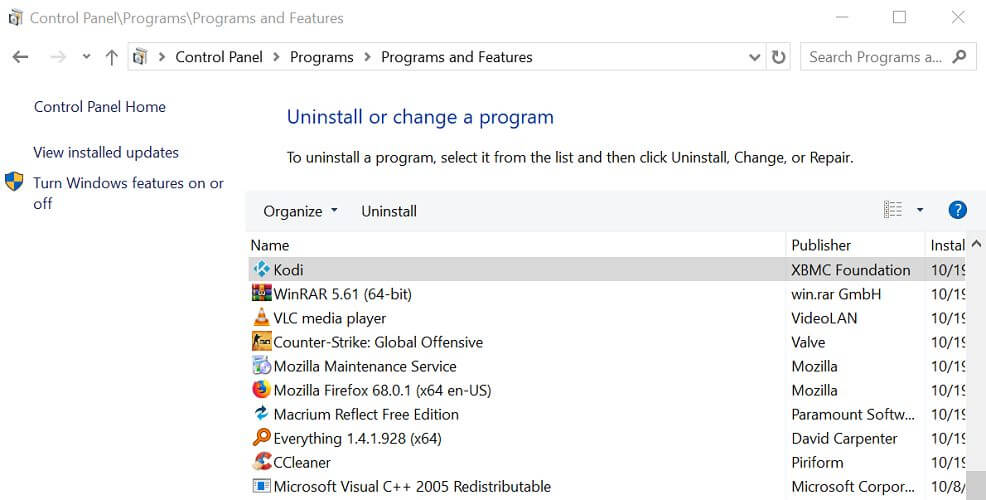Click the Everything search tool icon
This screenshot has width=986, height=500.
pyautogui.click(x=261, y=437)
